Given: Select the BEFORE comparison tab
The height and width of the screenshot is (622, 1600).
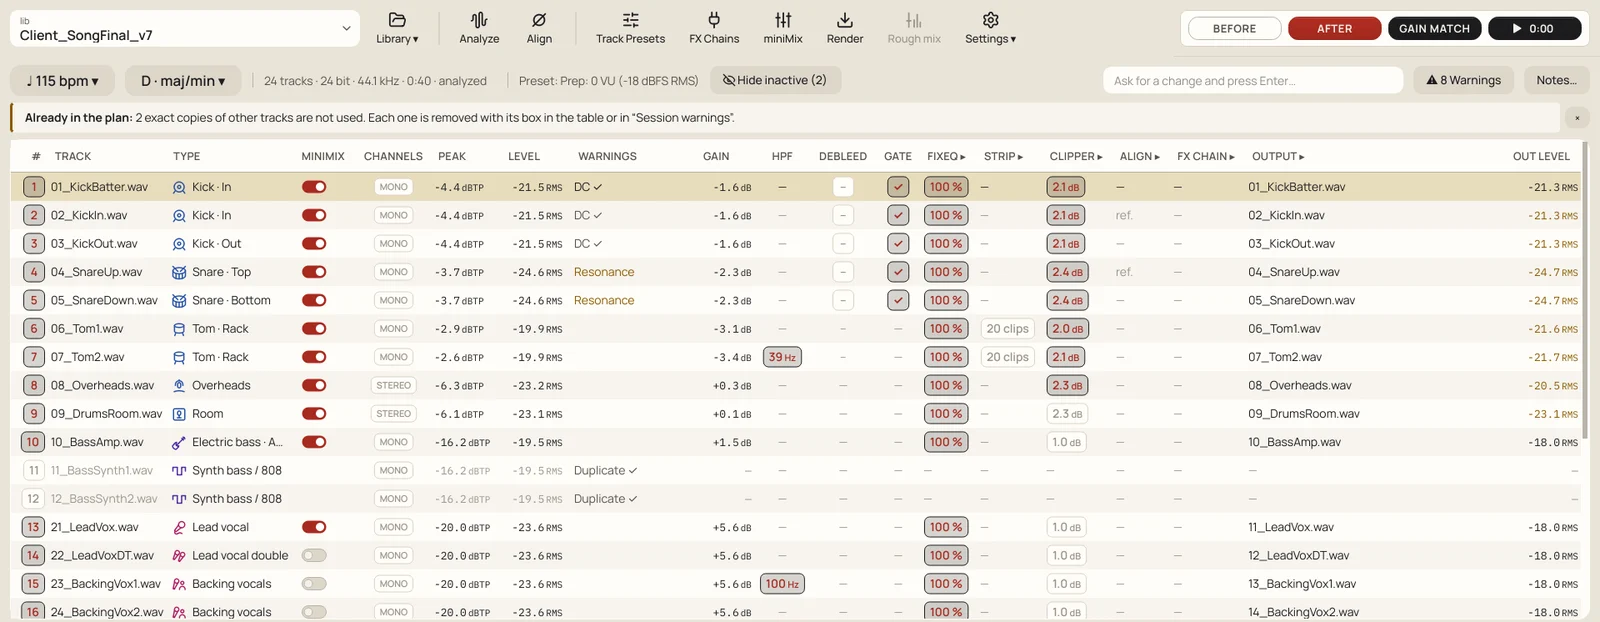Looking at the screenshot, I should [1234, 29].
